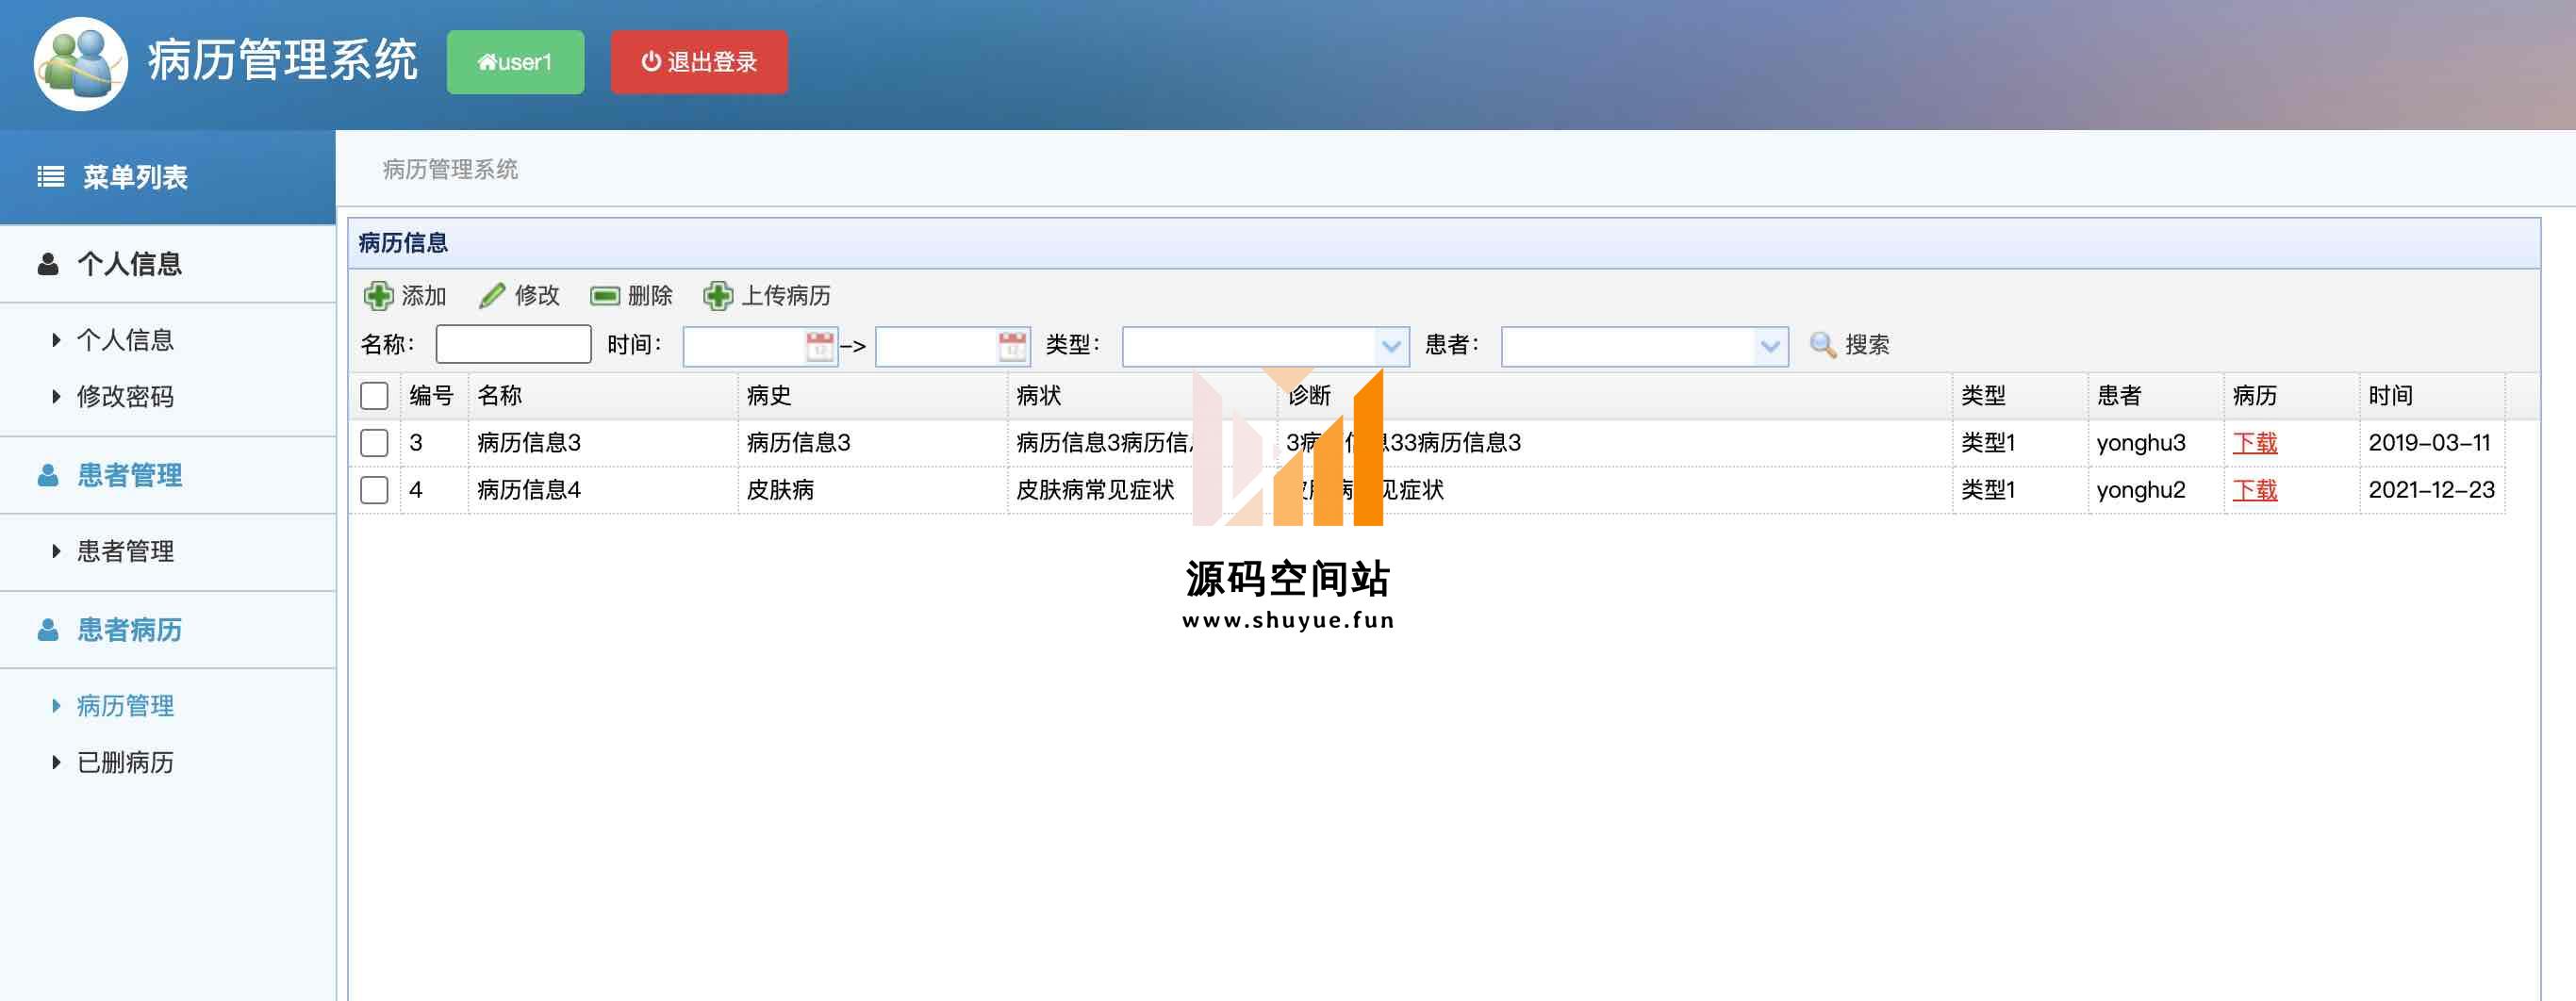Image resolution: width=2576 pixels, height=1001 pixels.
Task: Click the system logo in the header
Action: click(x=80, y=63)
